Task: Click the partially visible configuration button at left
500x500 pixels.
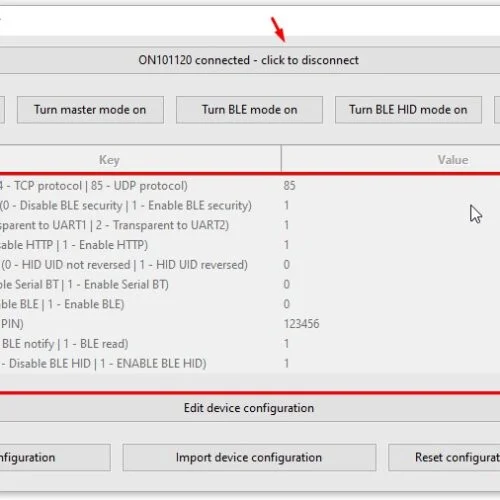Action: click(x=55, y=457)
